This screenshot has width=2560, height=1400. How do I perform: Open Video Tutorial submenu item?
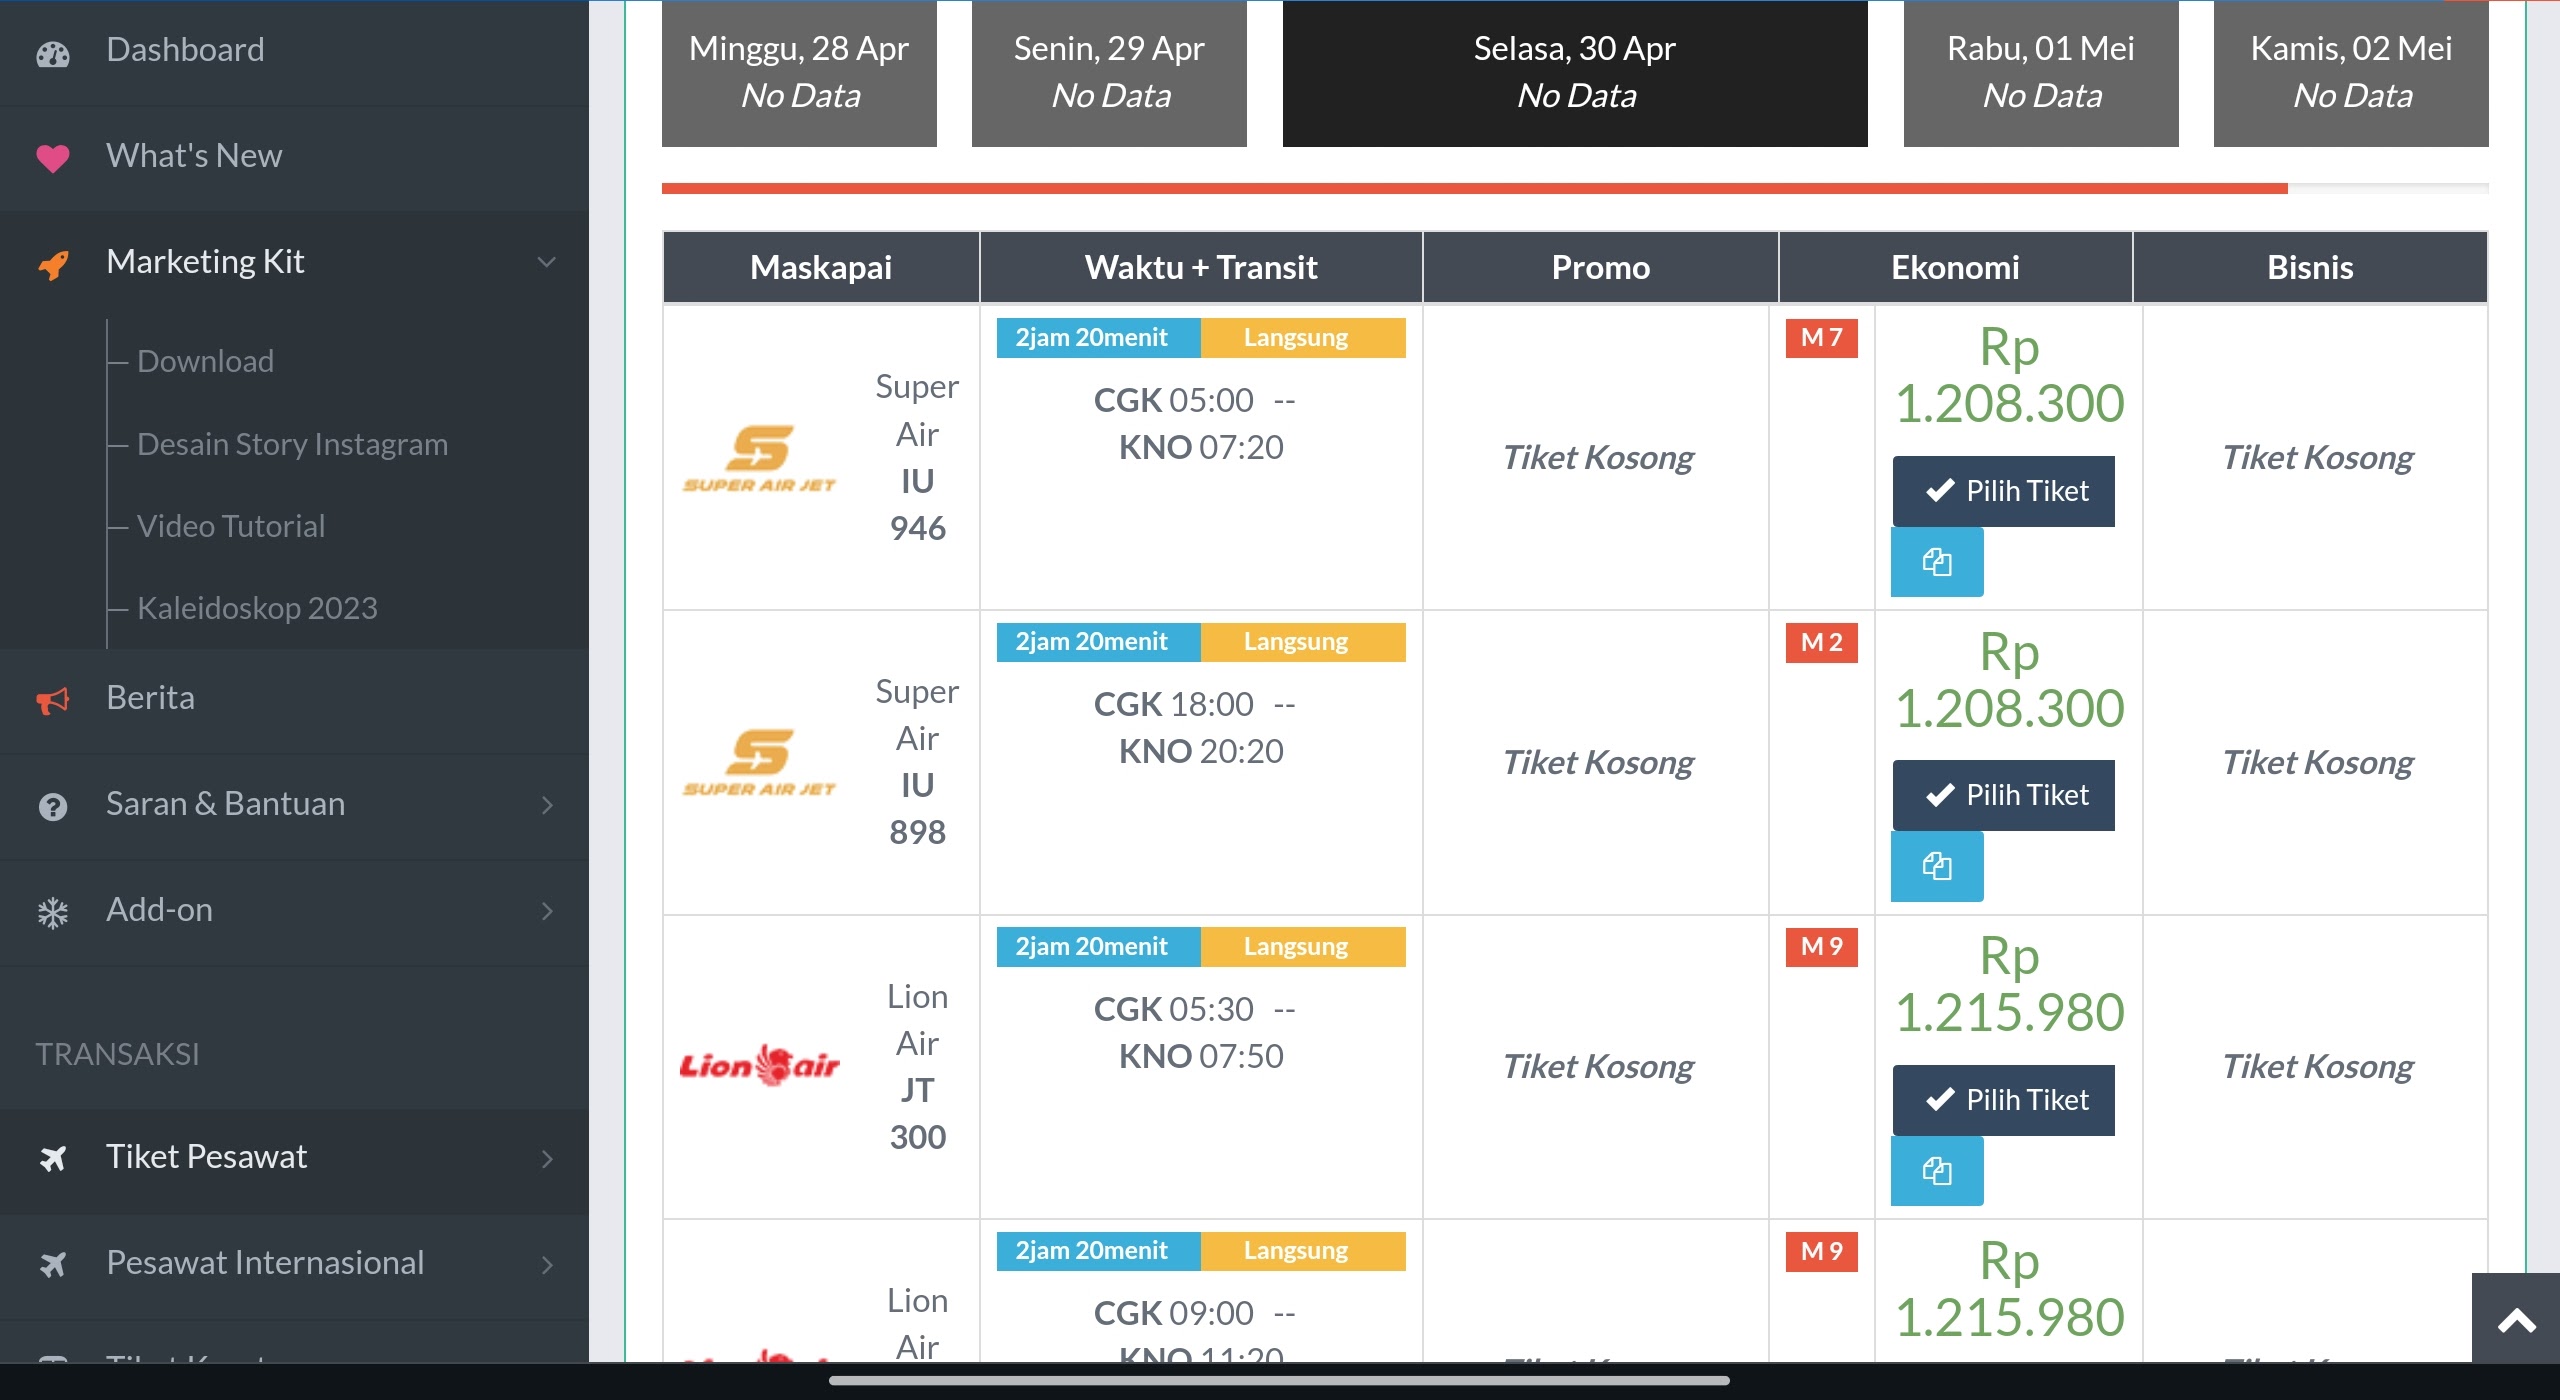tap(231, 526)
